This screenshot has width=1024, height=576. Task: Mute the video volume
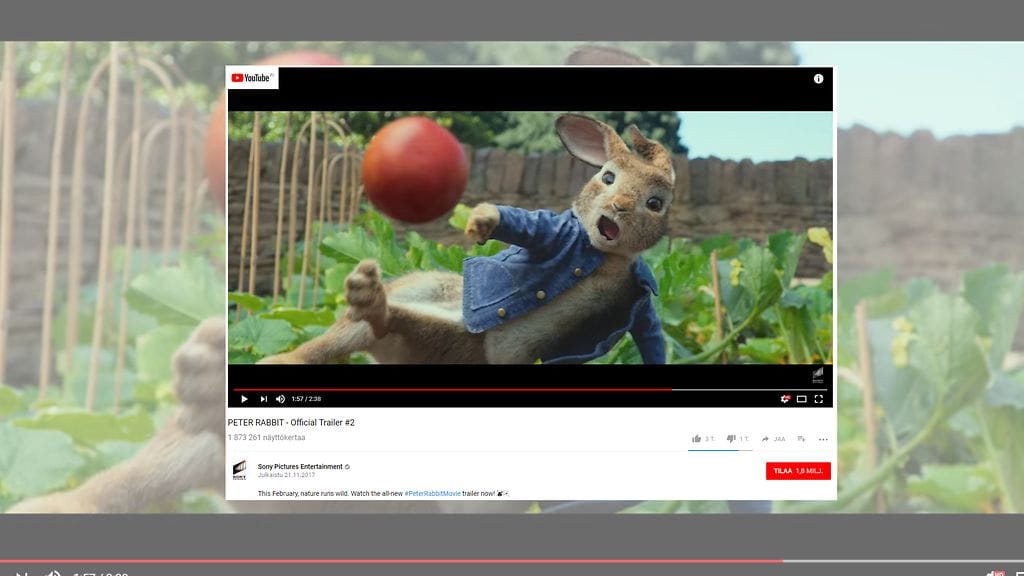(x=281, y=398)
